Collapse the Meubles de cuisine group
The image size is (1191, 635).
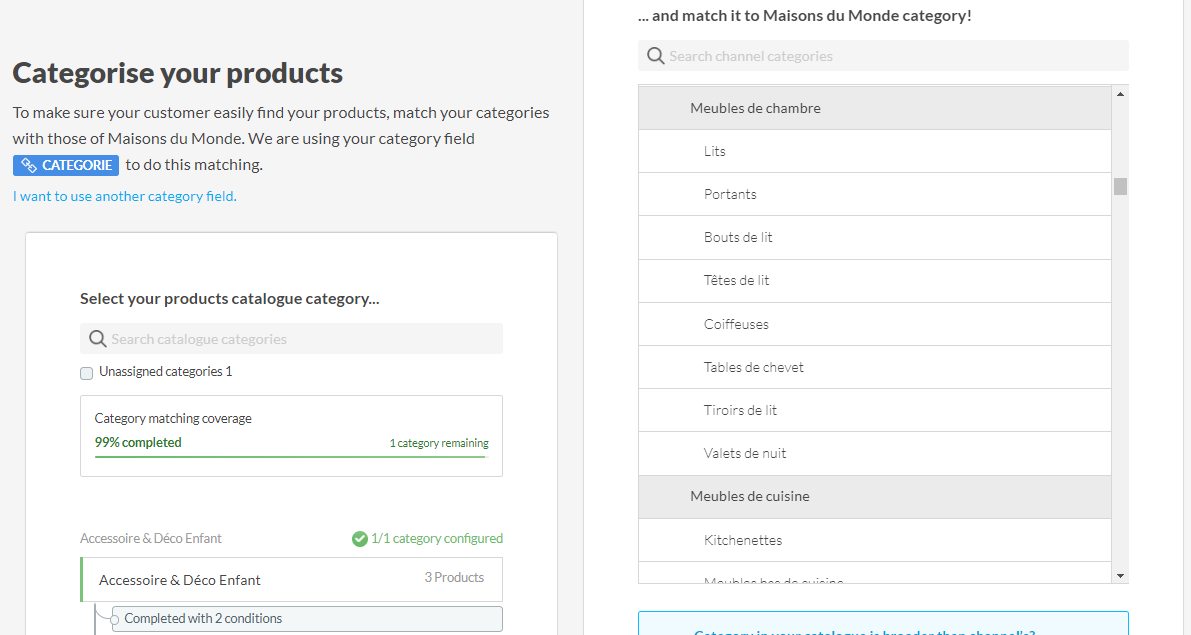749,497
